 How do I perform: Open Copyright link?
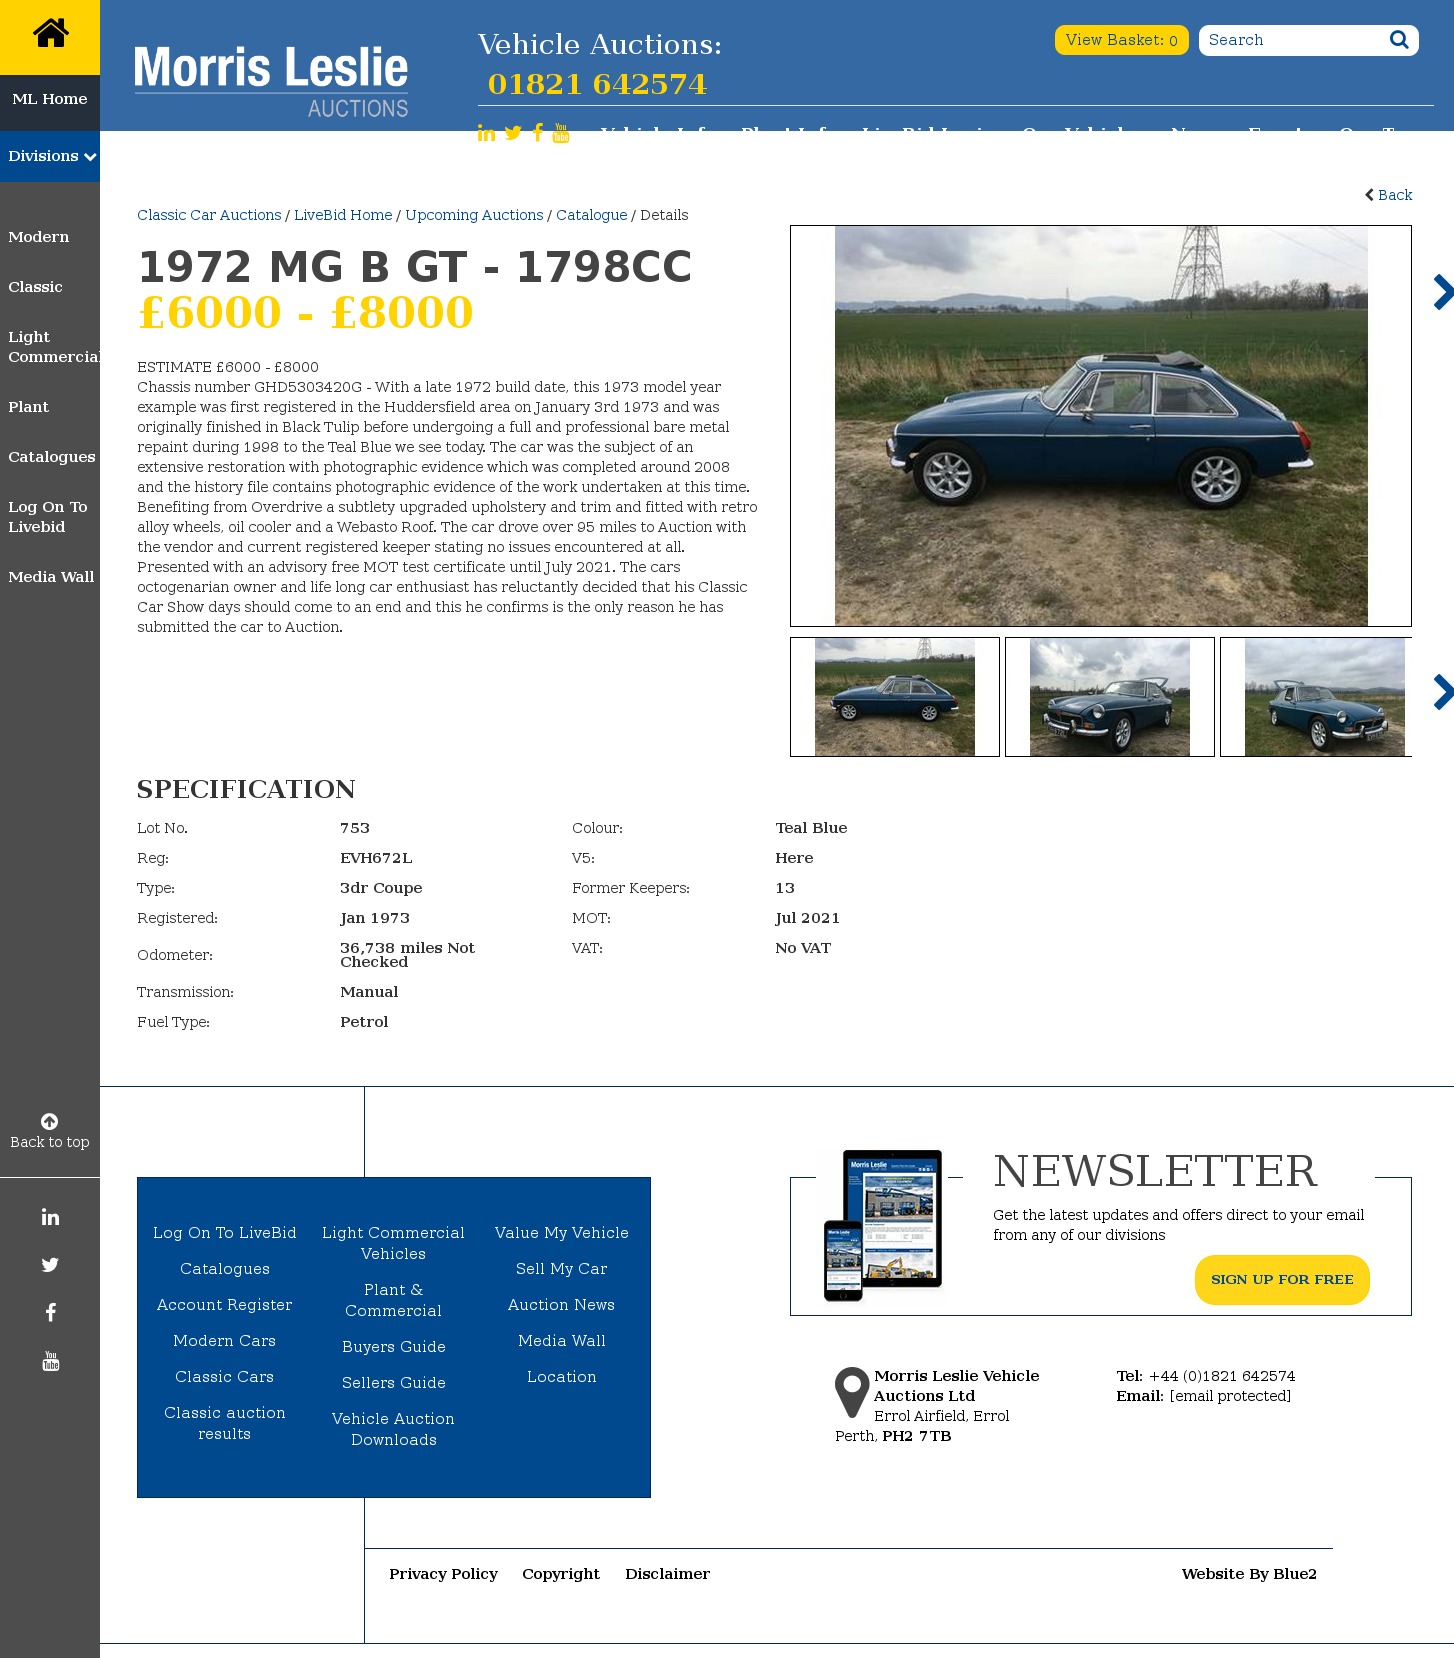click(x=561, y=1574)
